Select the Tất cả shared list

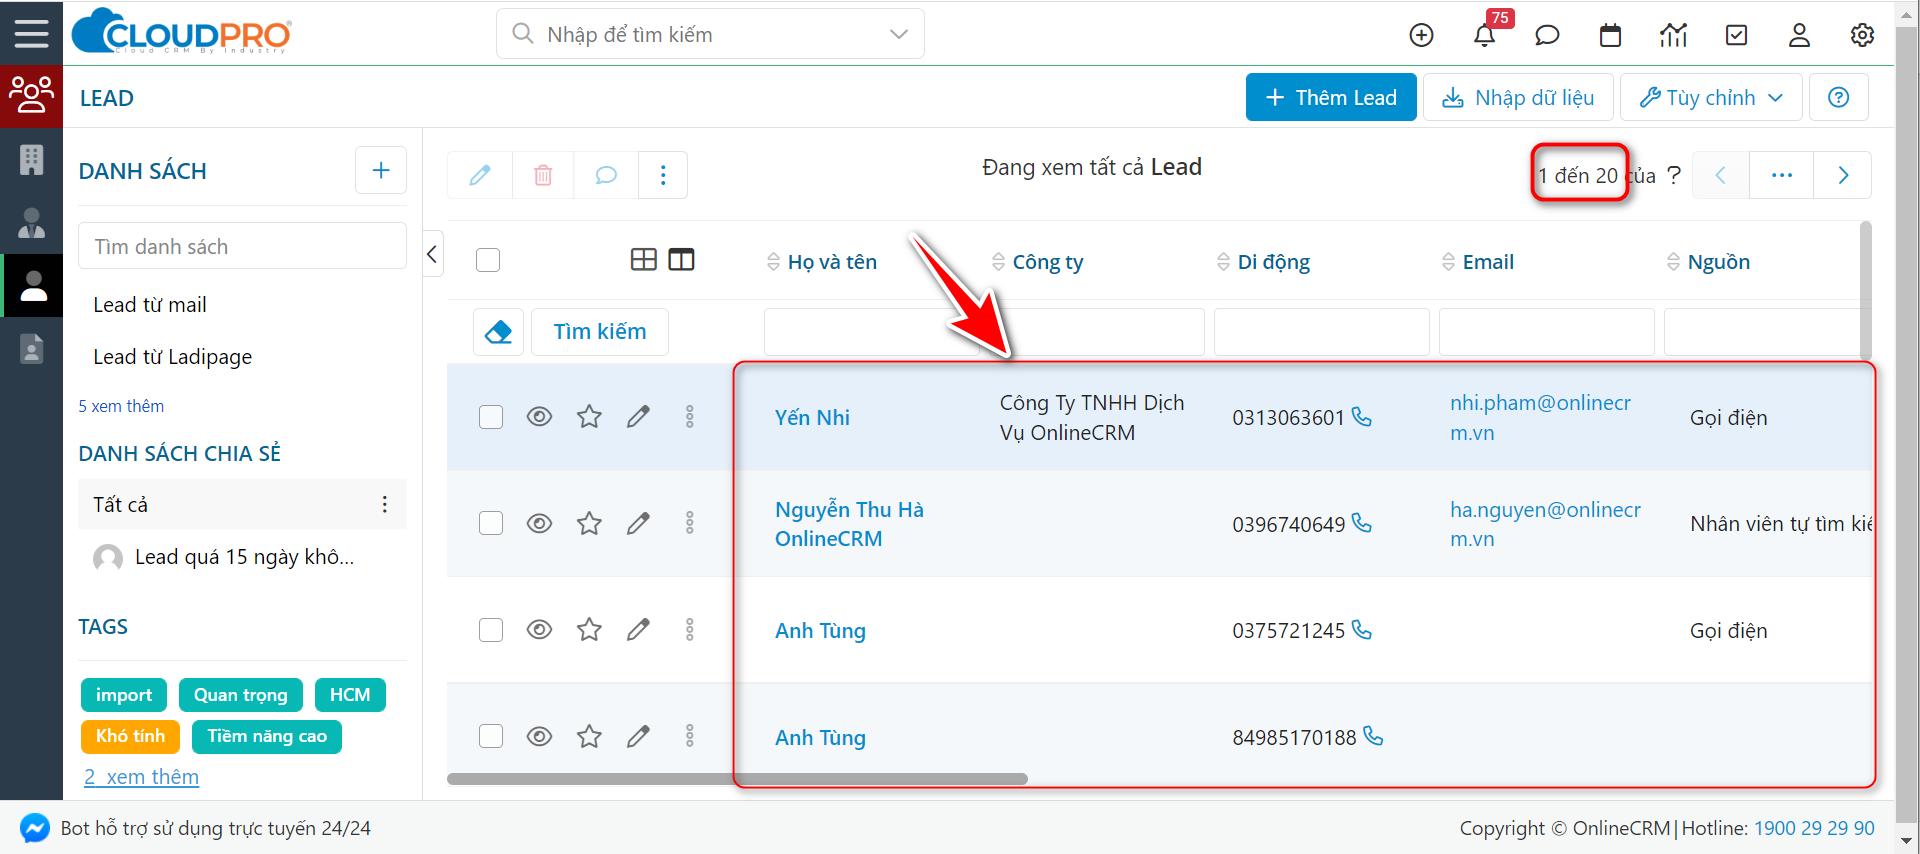click(x=242, y=504)
